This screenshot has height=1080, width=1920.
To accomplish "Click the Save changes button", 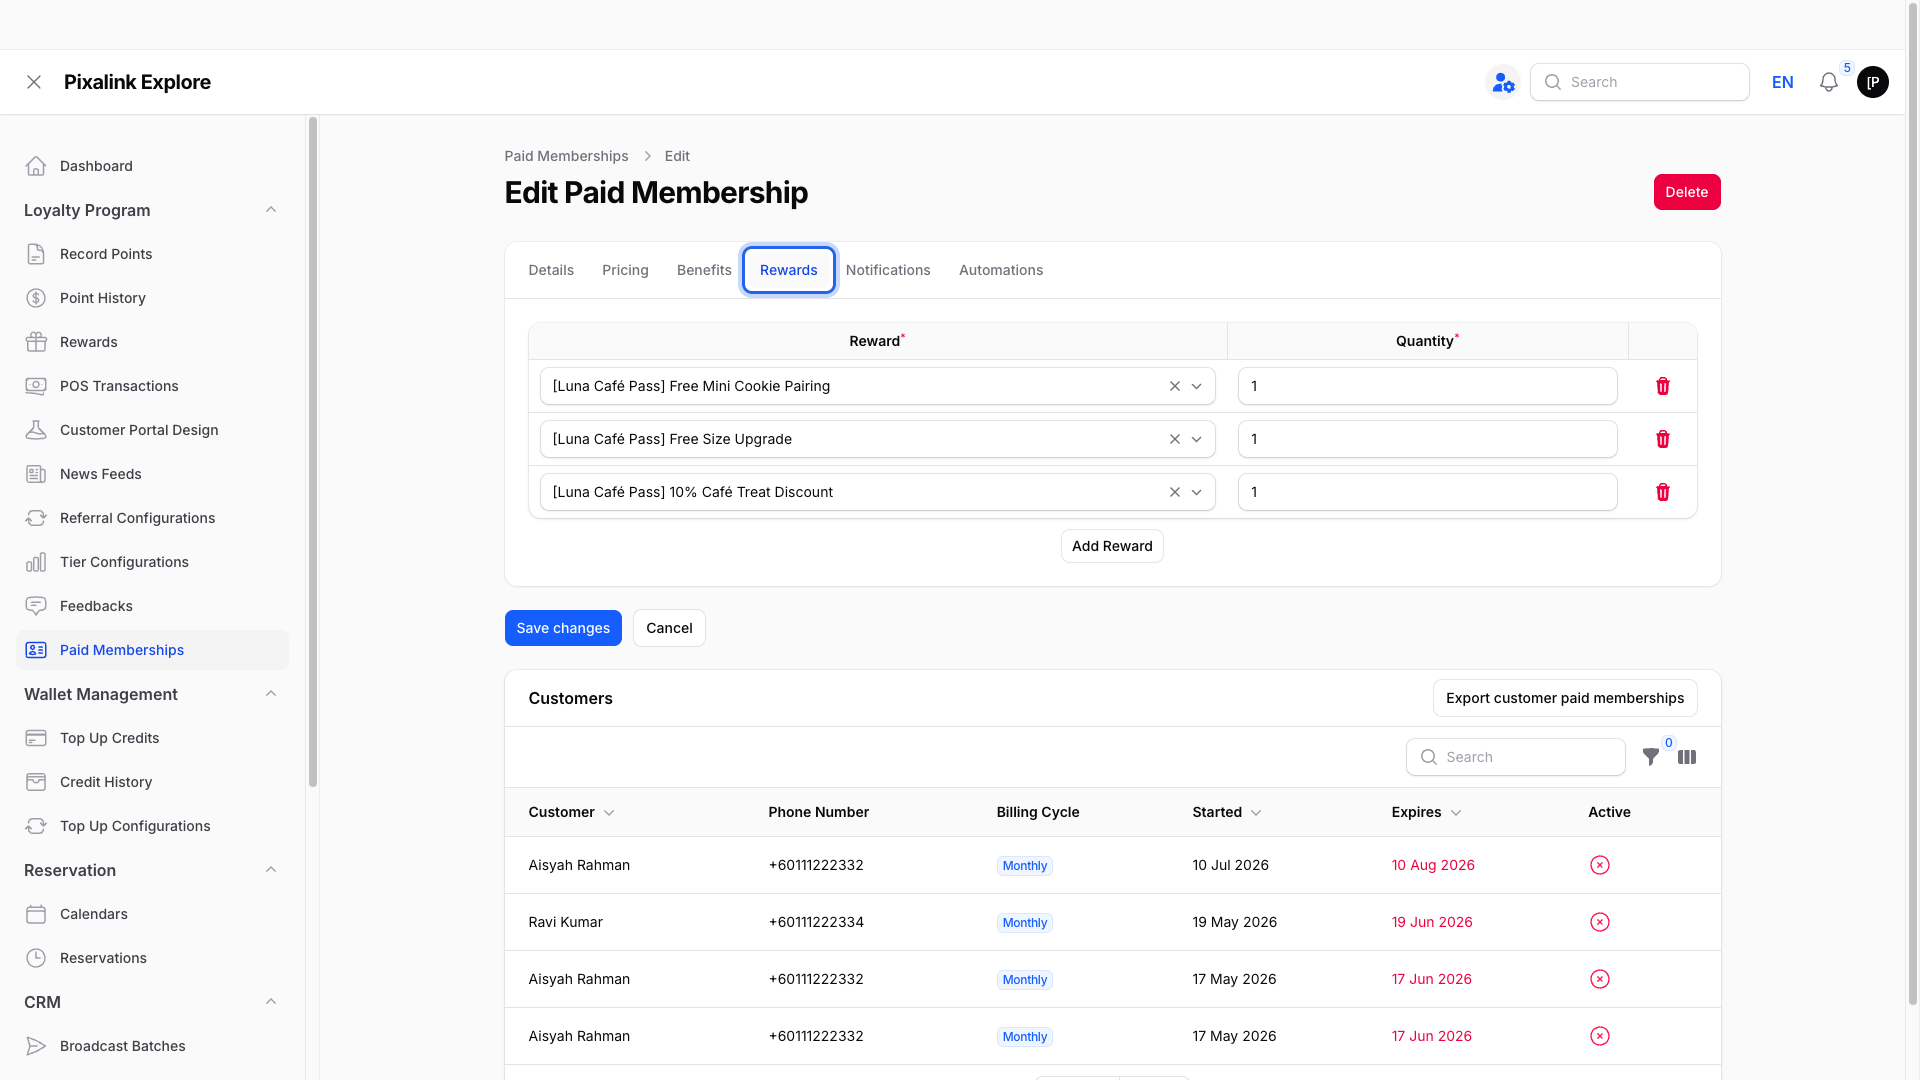I will point(563,628).
